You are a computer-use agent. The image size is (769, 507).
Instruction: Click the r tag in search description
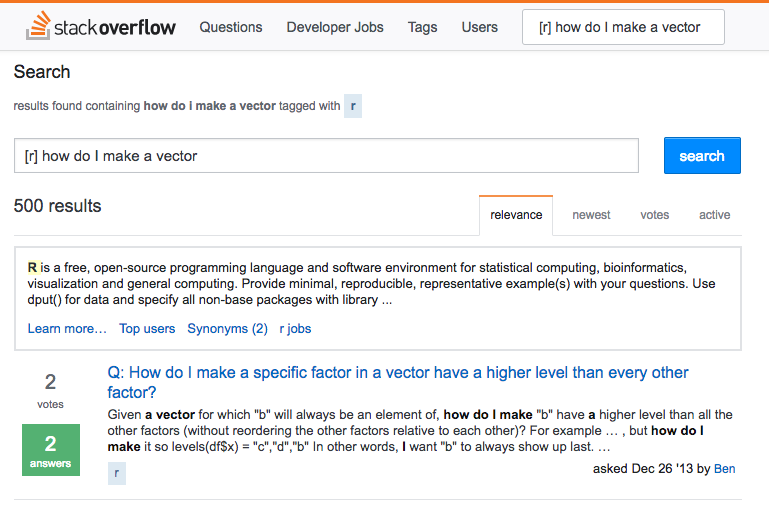coord(352,106)
